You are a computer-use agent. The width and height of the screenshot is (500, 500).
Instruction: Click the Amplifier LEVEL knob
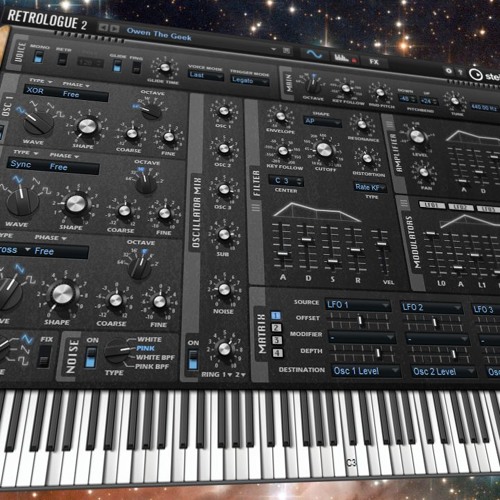coord(417,136)
